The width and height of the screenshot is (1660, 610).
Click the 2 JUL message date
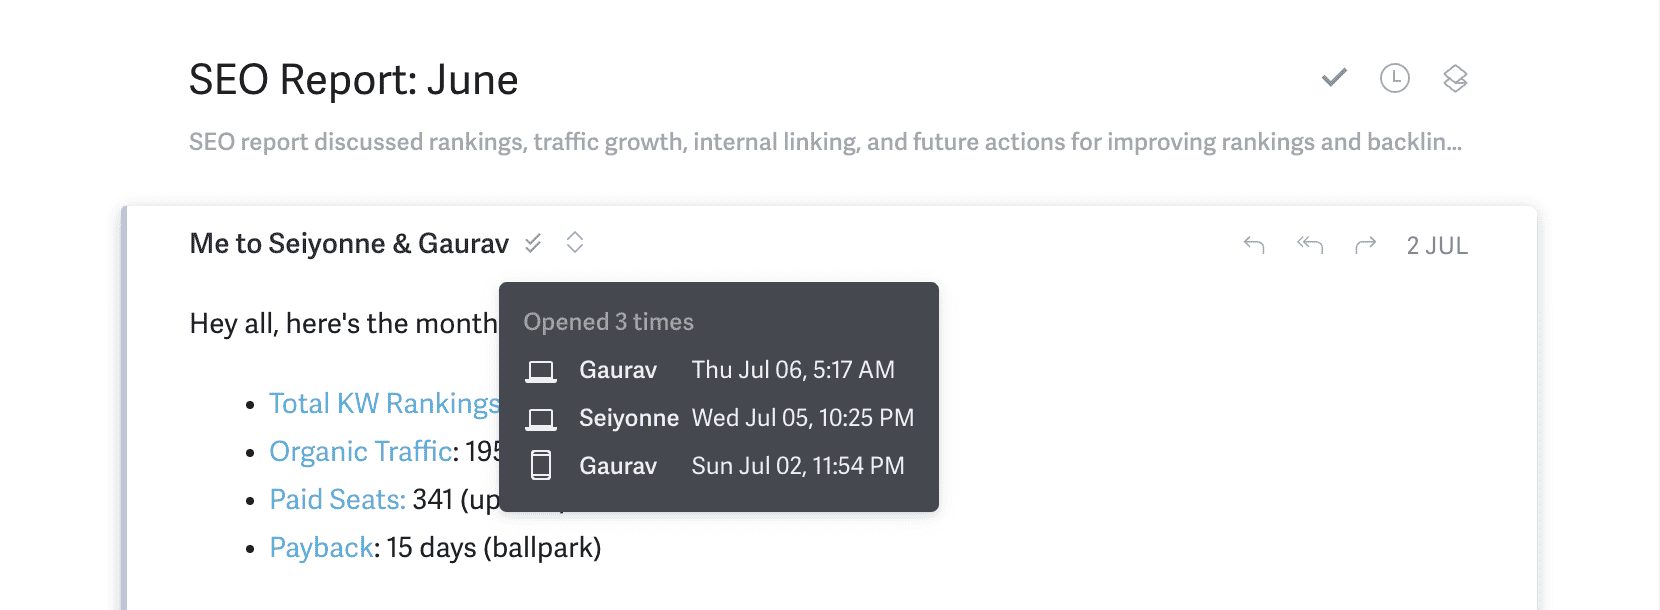click(1437, 246)
